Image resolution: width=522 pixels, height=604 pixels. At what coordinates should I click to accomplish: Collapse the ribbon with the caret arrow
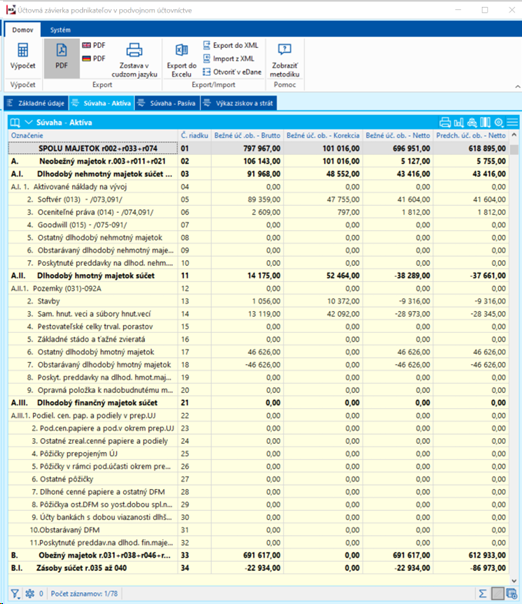(x=517, y=86)
